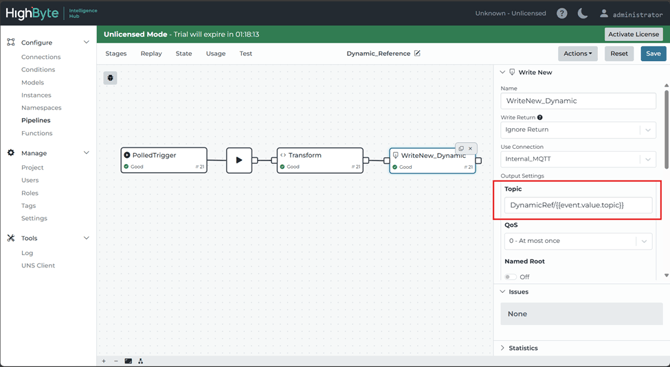Open the Use Connection dropdown
This screenshot has width=670, height=367.
click(578, 159)
